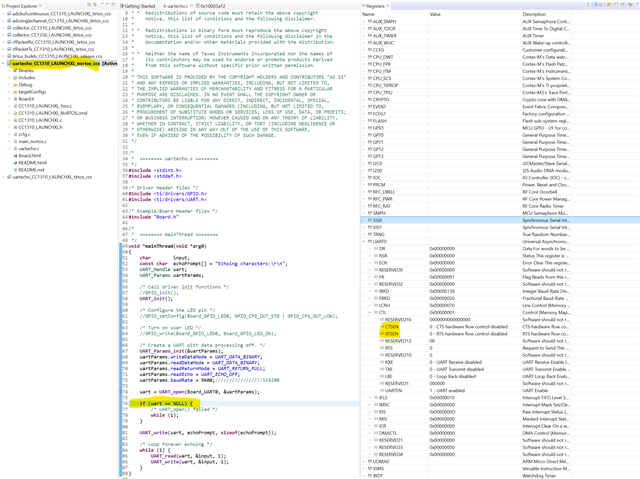Collapse the uartecho_CC1310_LAUNCHXL_nortos_ccs project
This screenshot has height=479, width=640.
(x=4, y=64)
